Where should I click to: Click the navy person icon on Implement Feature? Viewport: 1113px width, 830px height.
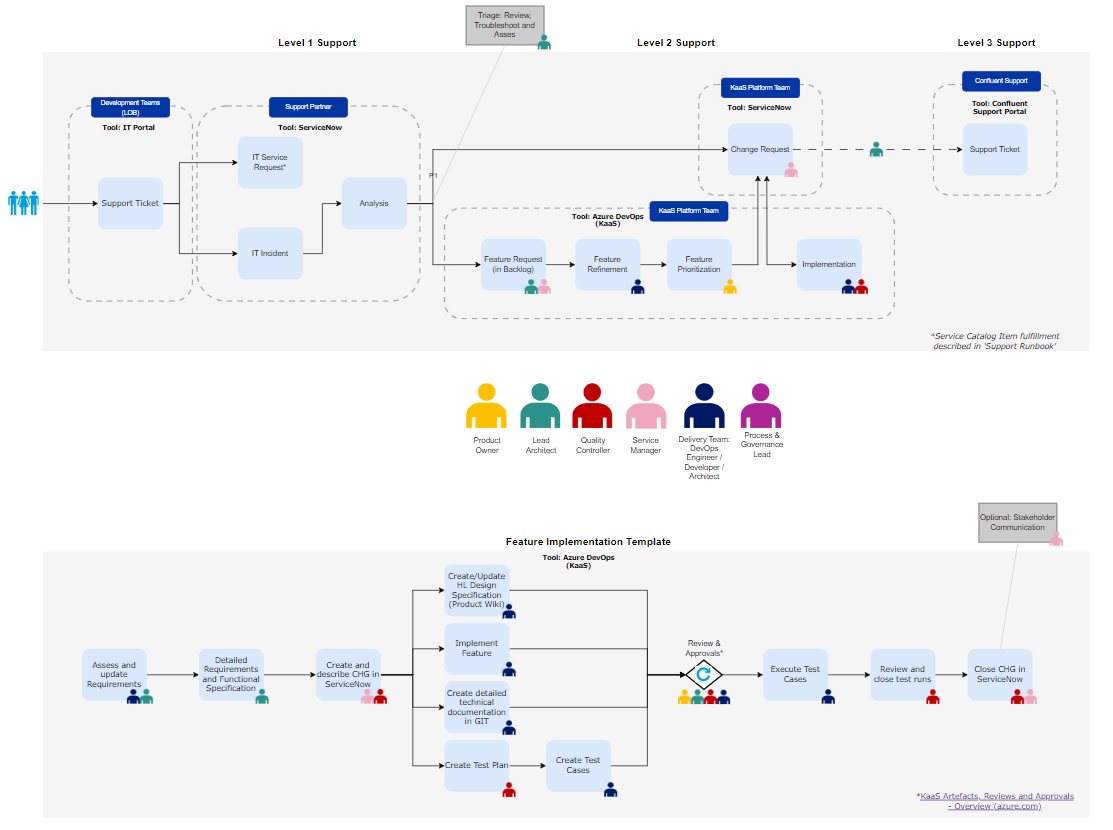[509, 669]
